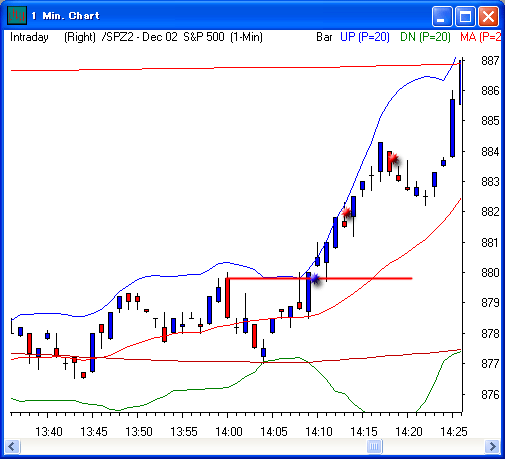Screen dimensions: 505x459
Task: Close the 1 Min. Chart window
Action: coord(488,16)
